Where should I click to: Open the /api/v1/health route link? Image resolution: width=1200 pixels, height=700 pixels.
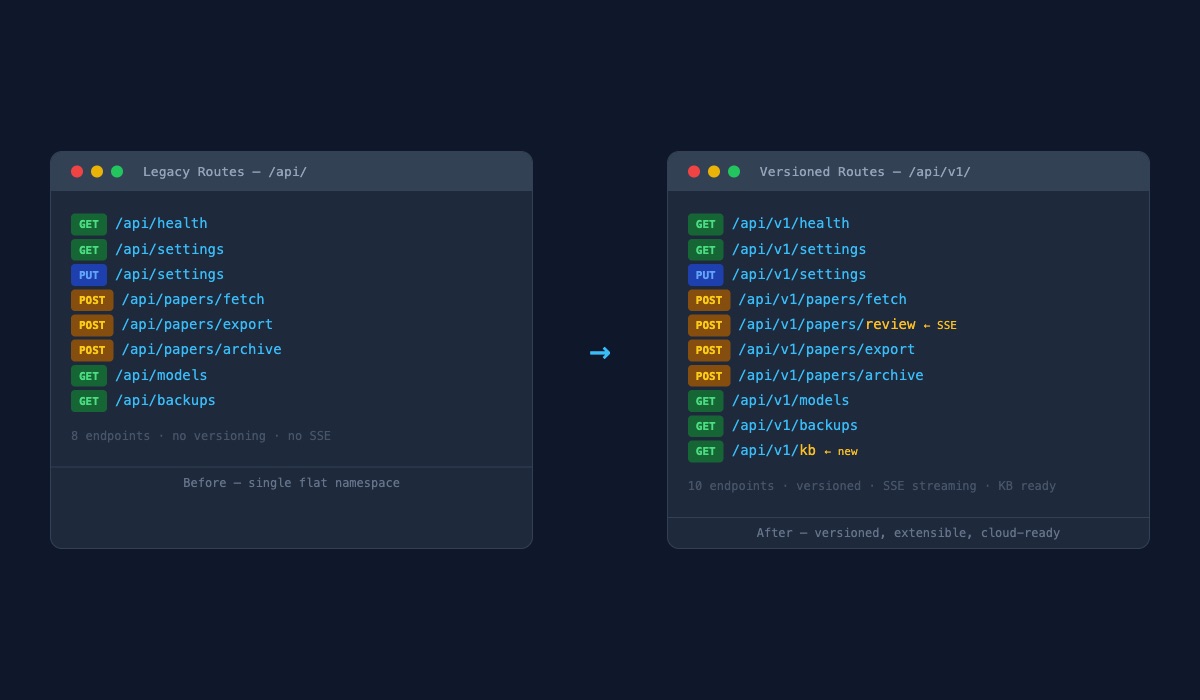[791, 224]
